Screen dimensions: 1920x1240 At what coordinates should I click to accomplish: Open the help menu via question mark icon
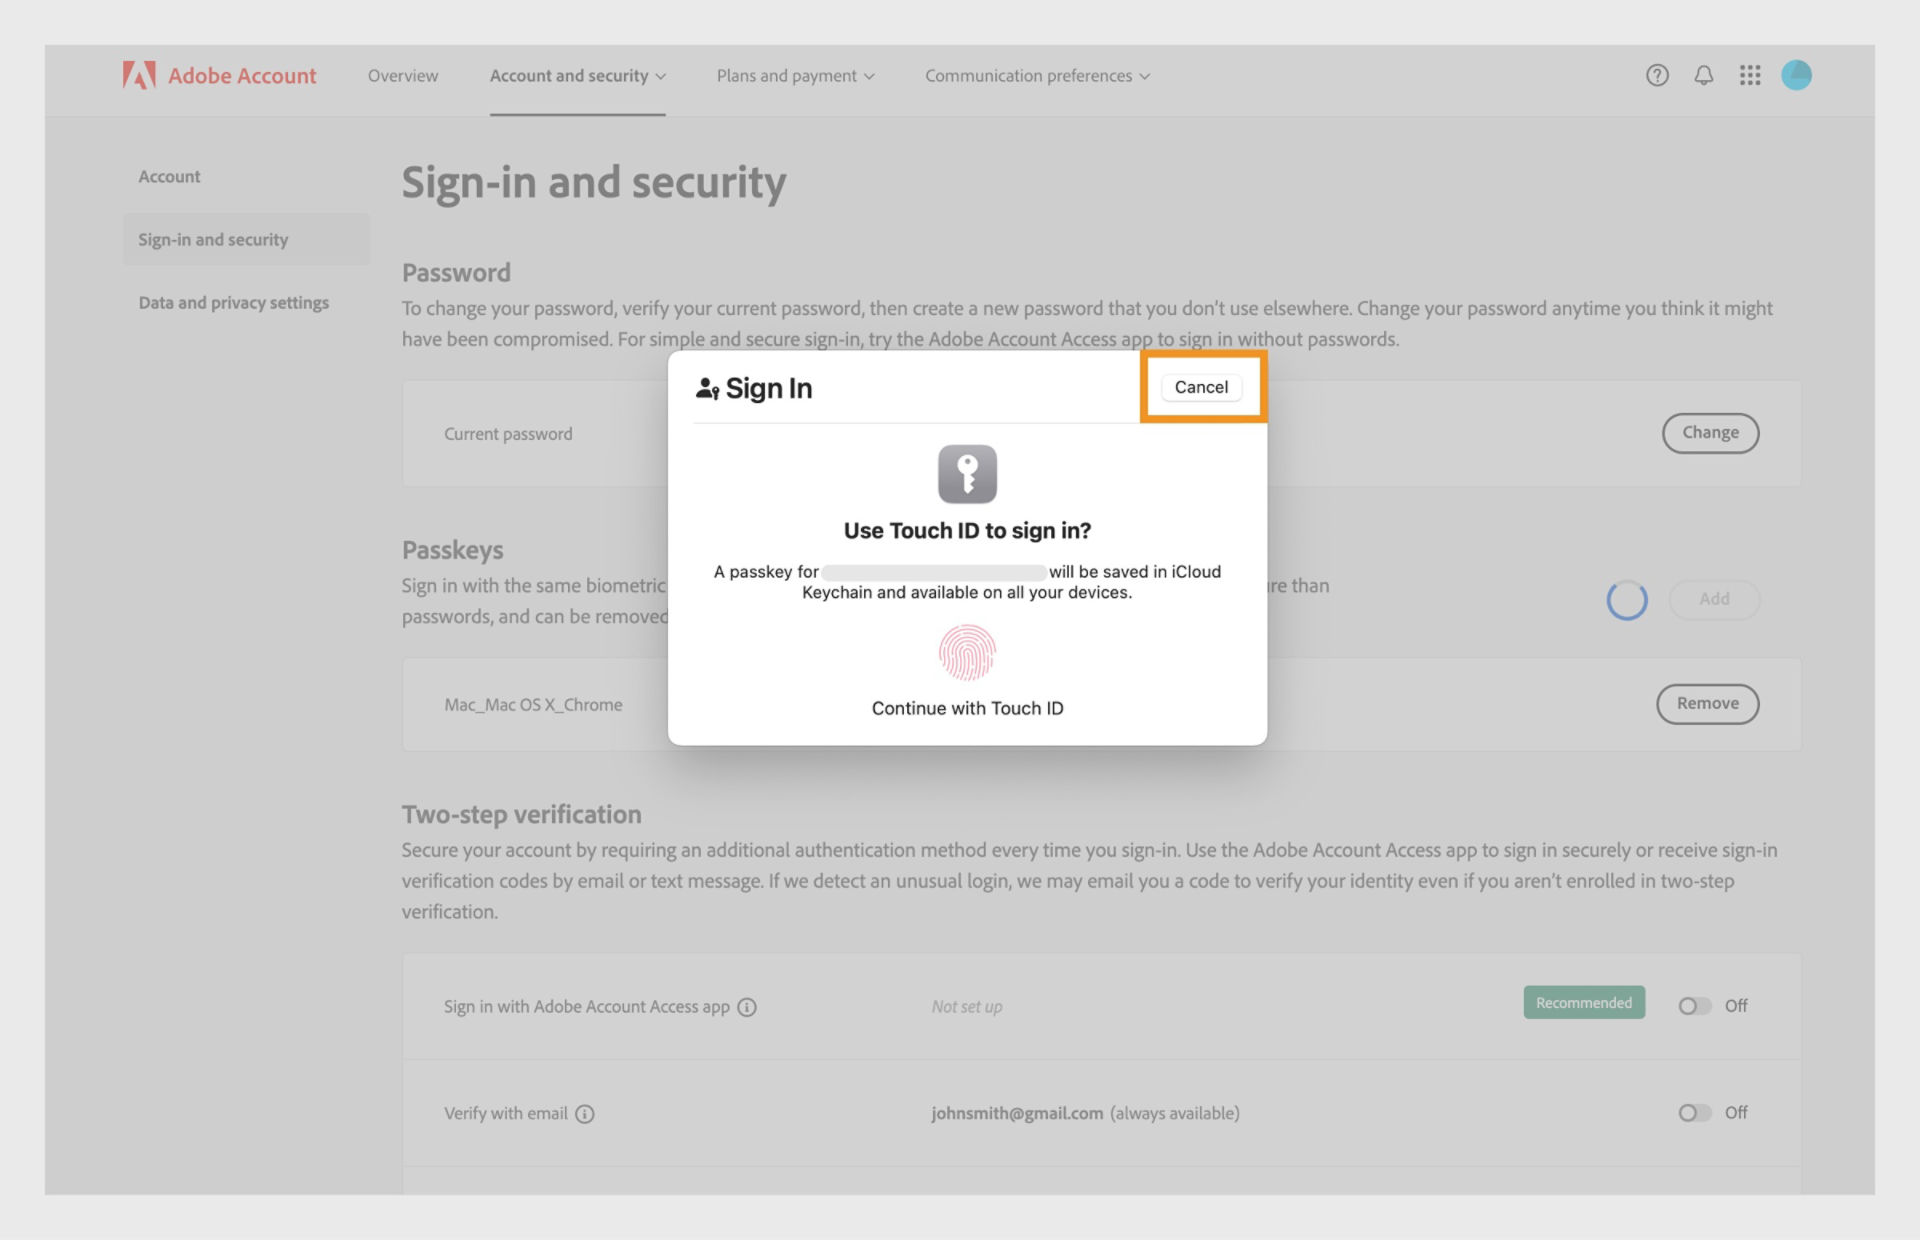pyautogui.click(x=1656, y=75)
